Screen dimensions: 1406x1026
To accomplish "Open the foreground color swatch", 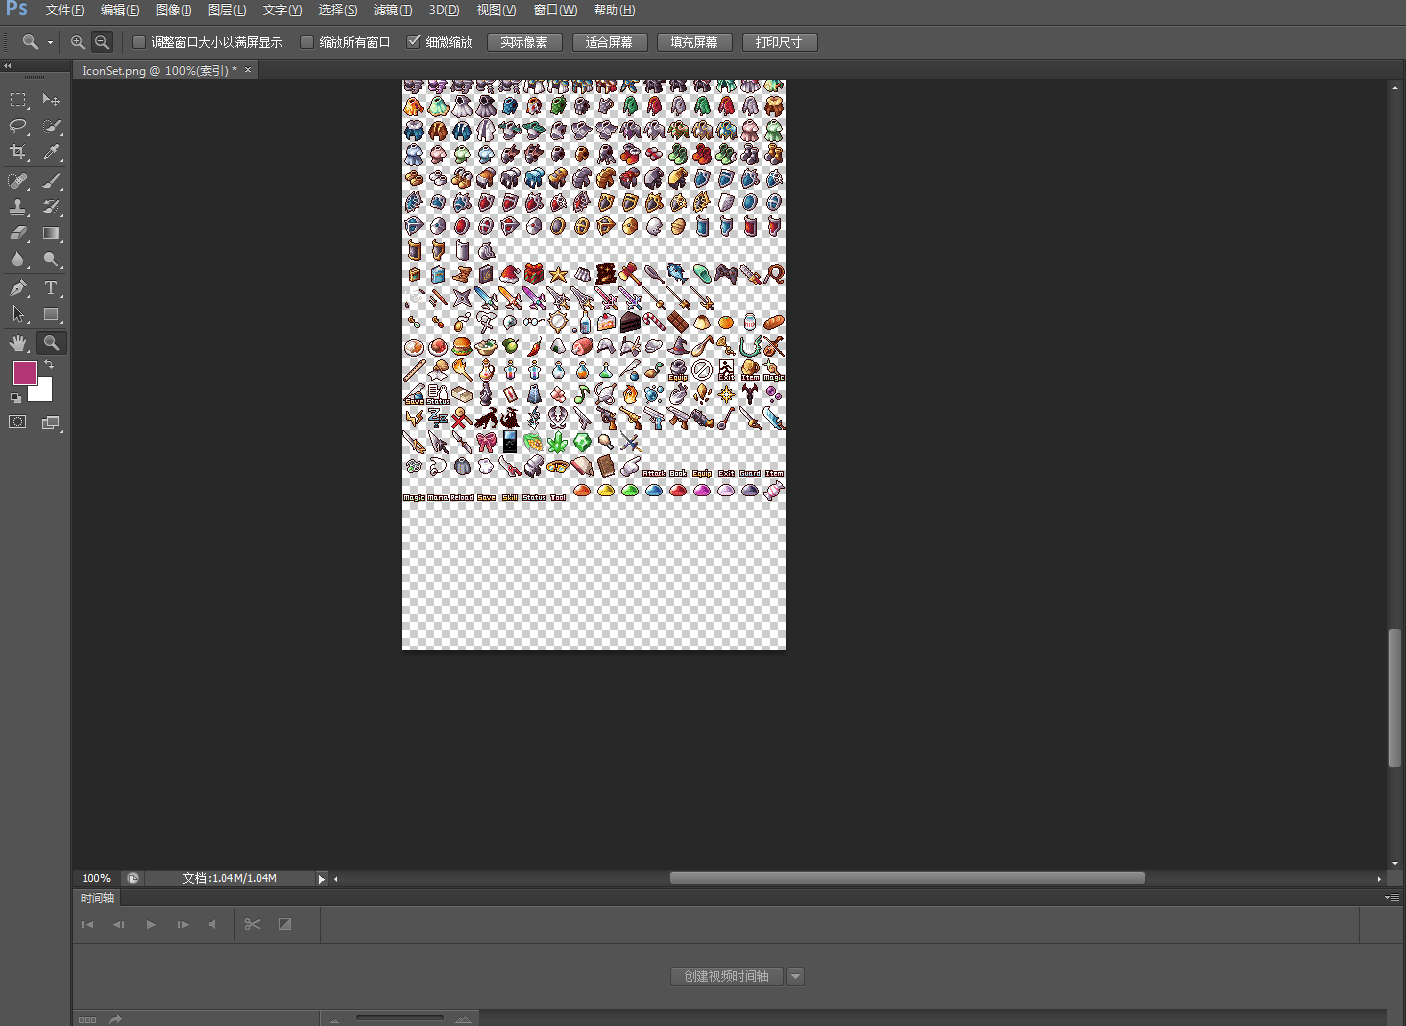I will click(x=24, y=373).
